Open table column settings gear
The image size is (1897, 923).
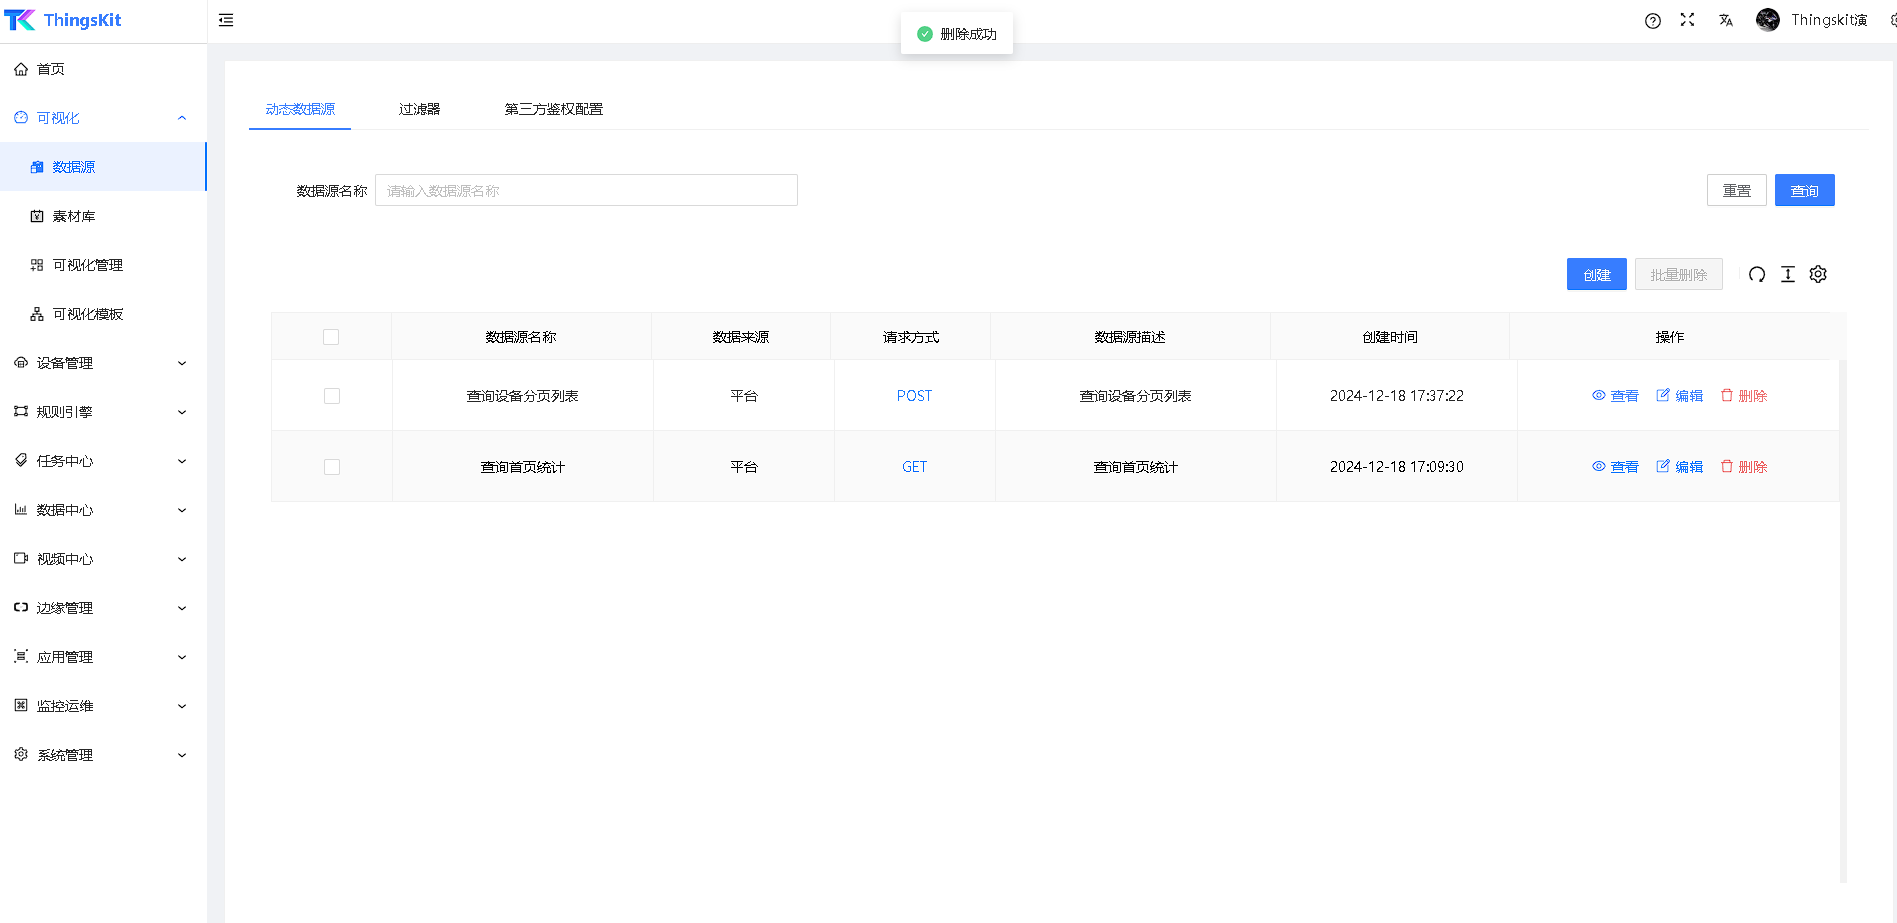1818,274
